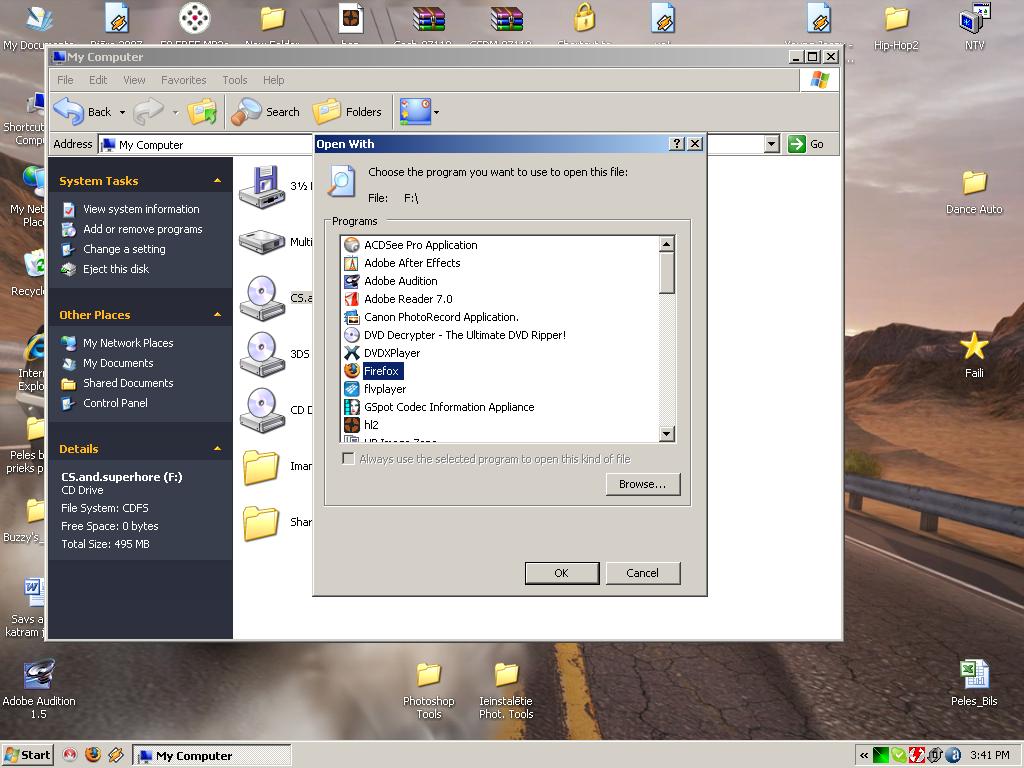Viewport: 1024px width, 768px height.
Task: Click the Start button
Action: point(27,755)
